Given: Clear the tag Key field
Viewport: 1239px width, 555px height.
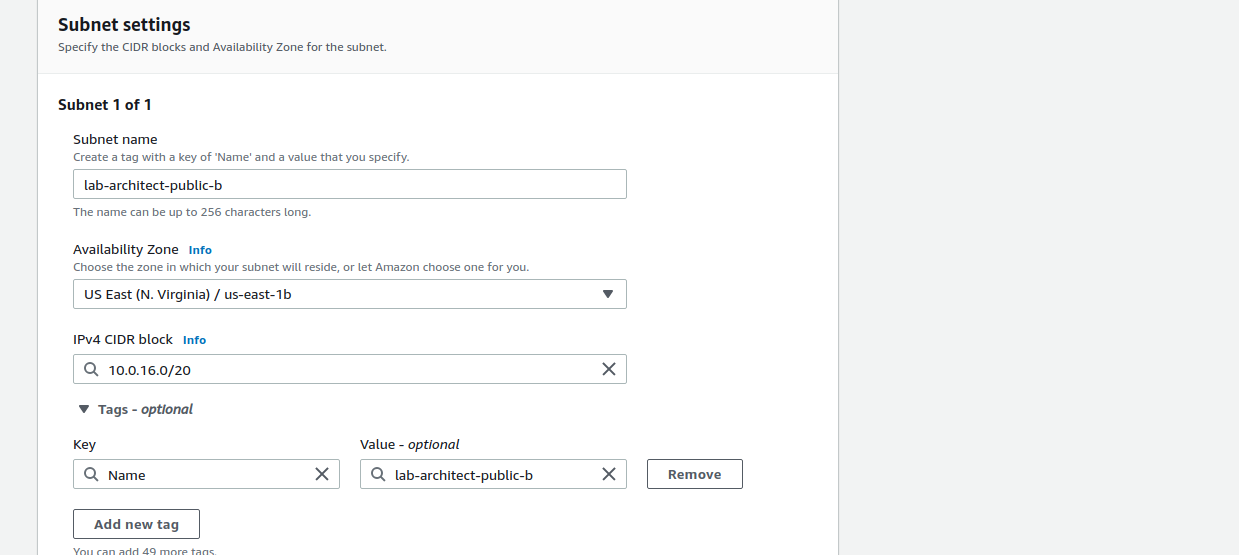Looking at the screenshot, I should click(322, 474).
